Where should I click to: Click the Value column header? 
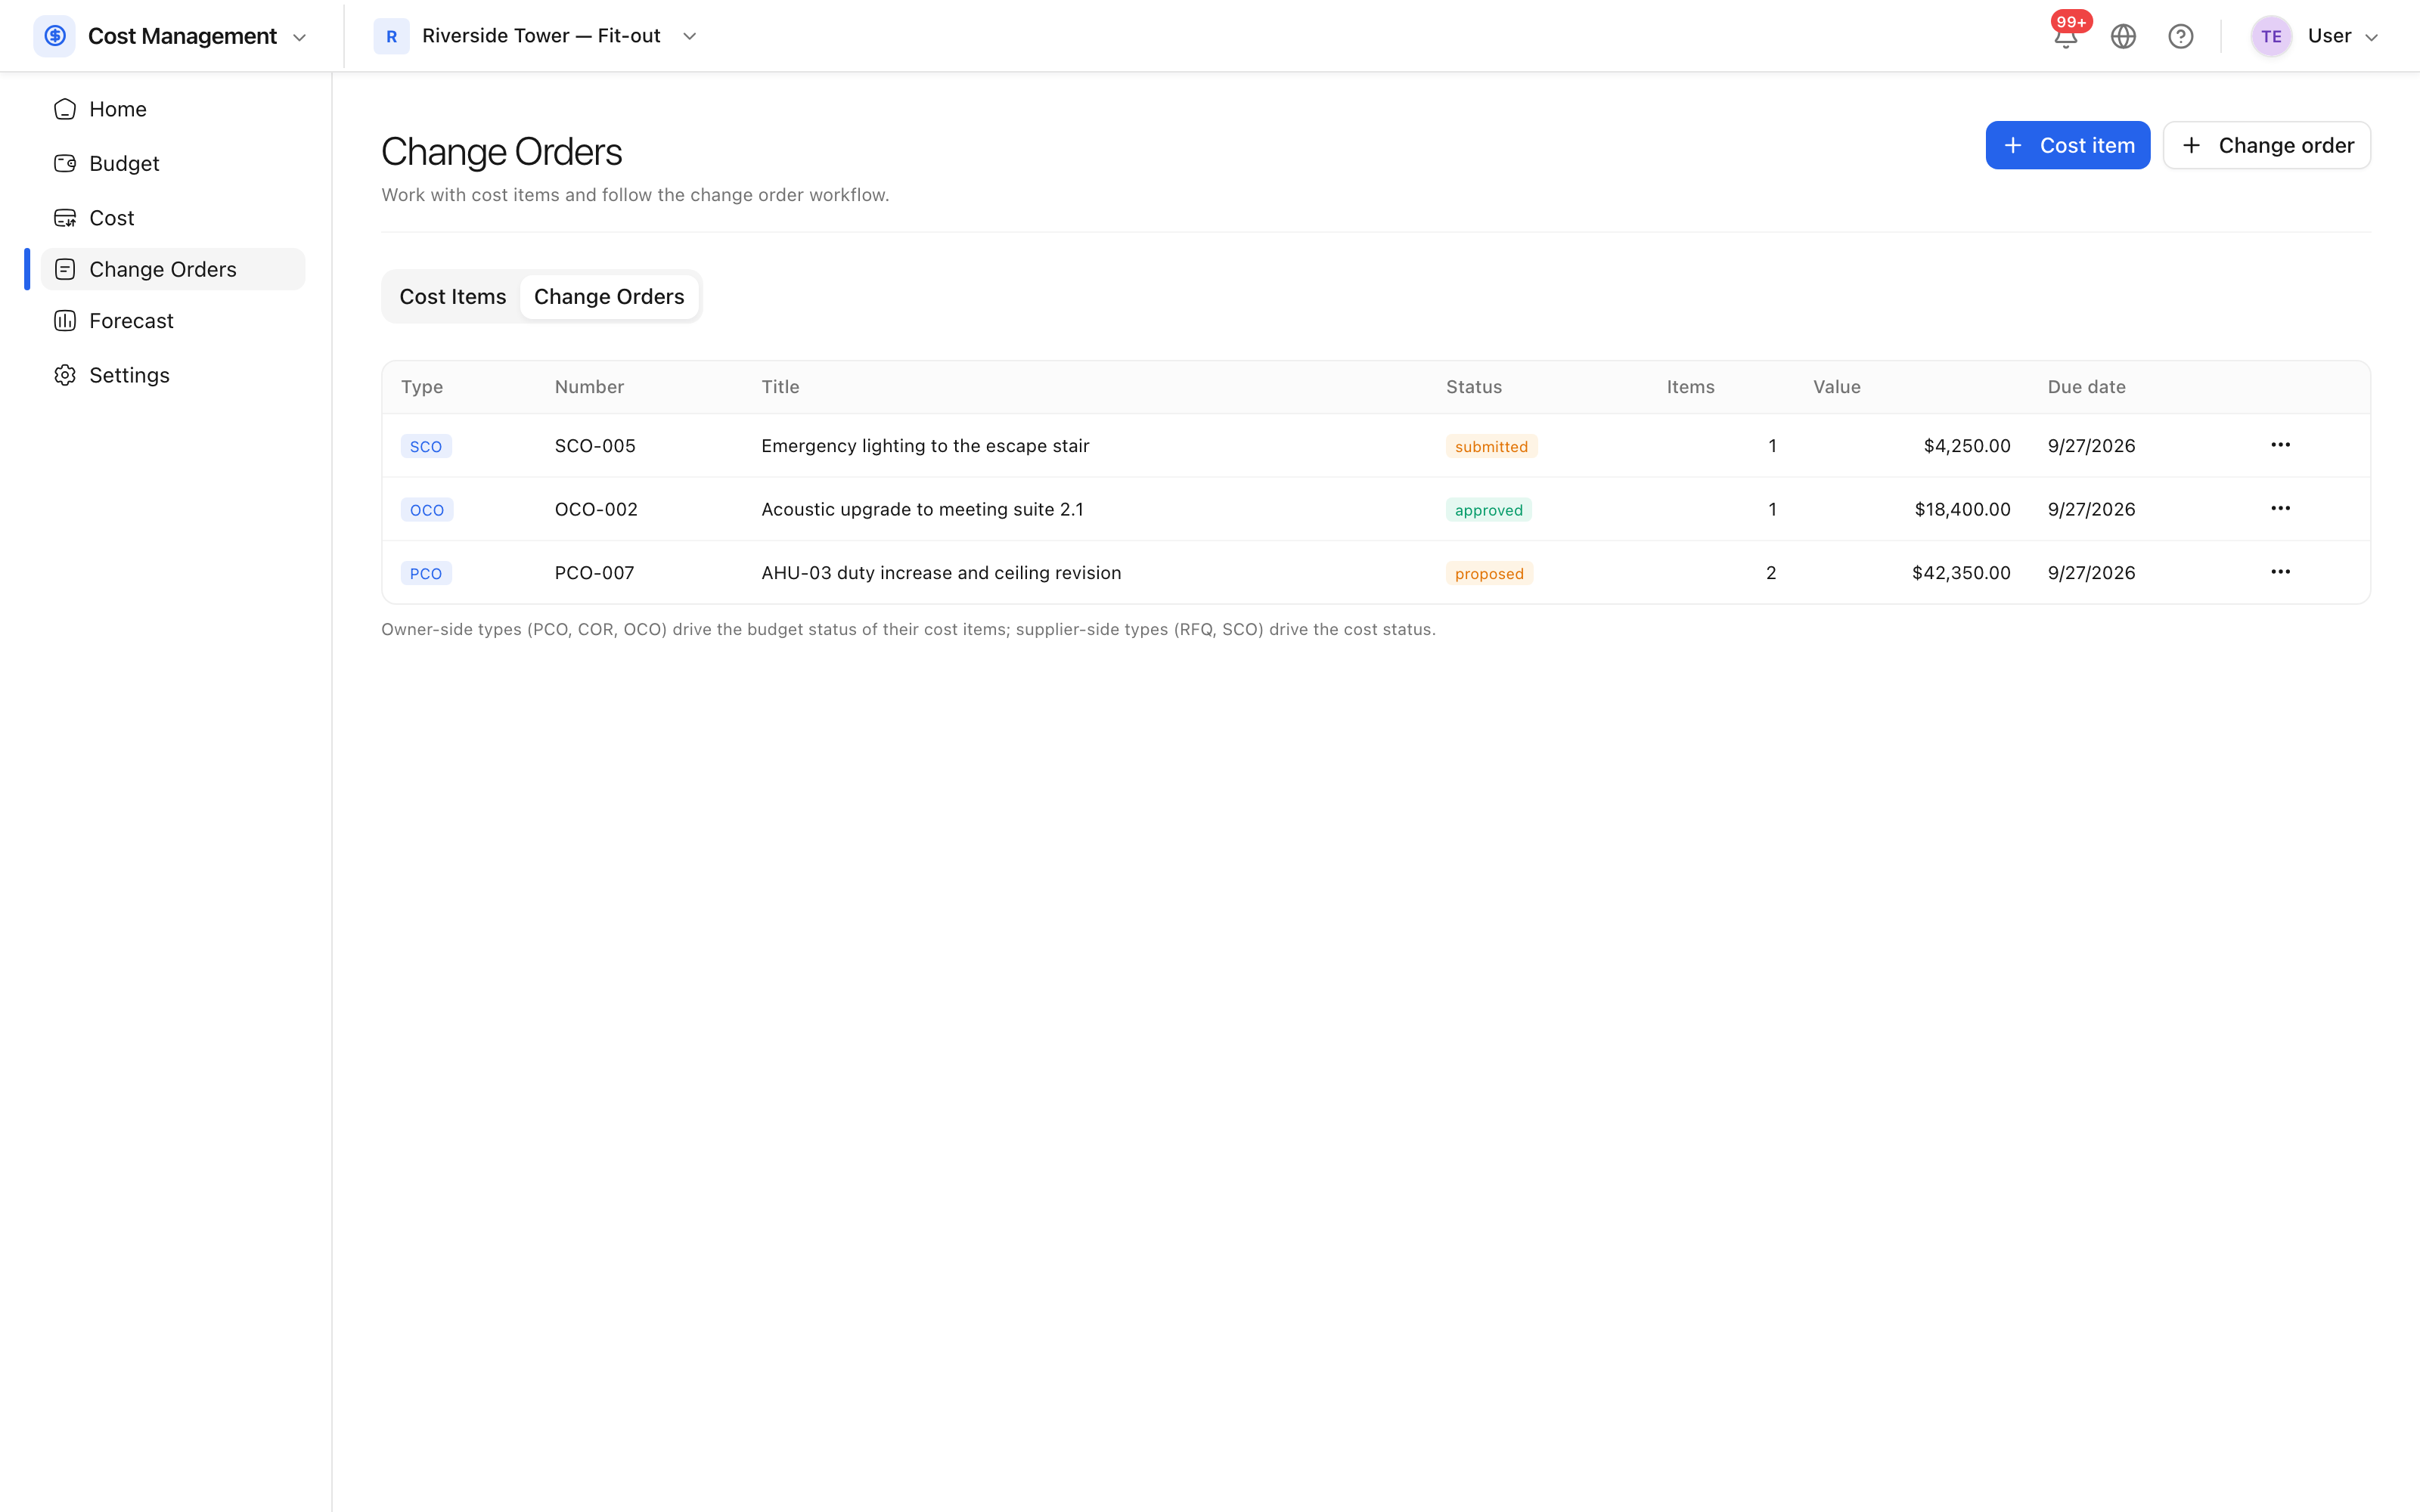pyautogui.click(x=1836, y=387)
